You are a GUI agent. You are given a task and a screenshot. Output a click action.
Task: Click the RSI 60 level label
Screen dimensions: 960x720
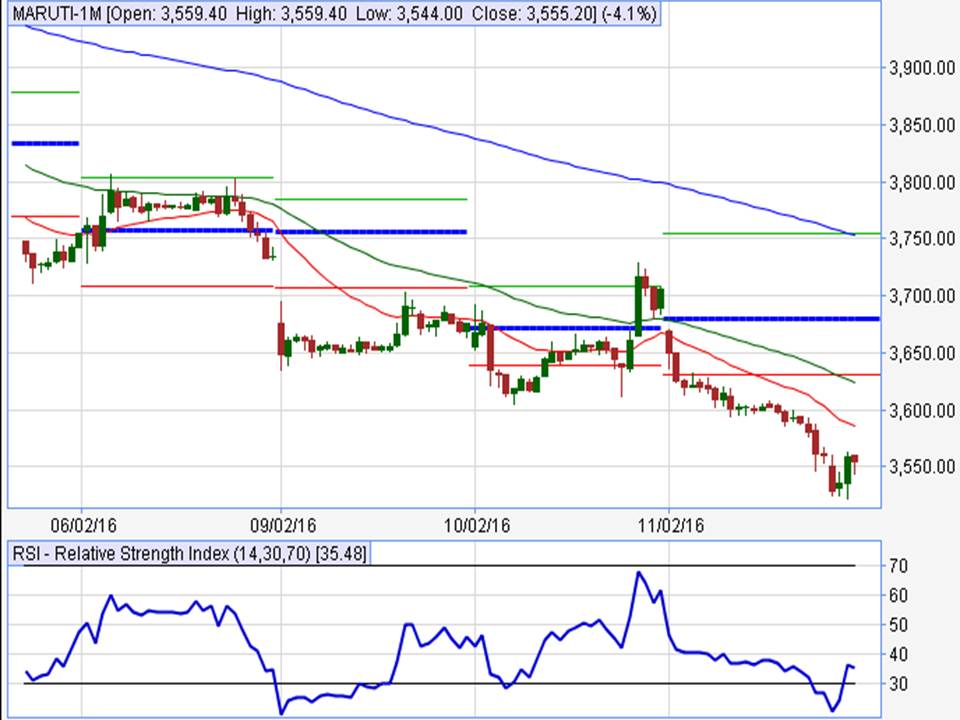coord(898,595)
